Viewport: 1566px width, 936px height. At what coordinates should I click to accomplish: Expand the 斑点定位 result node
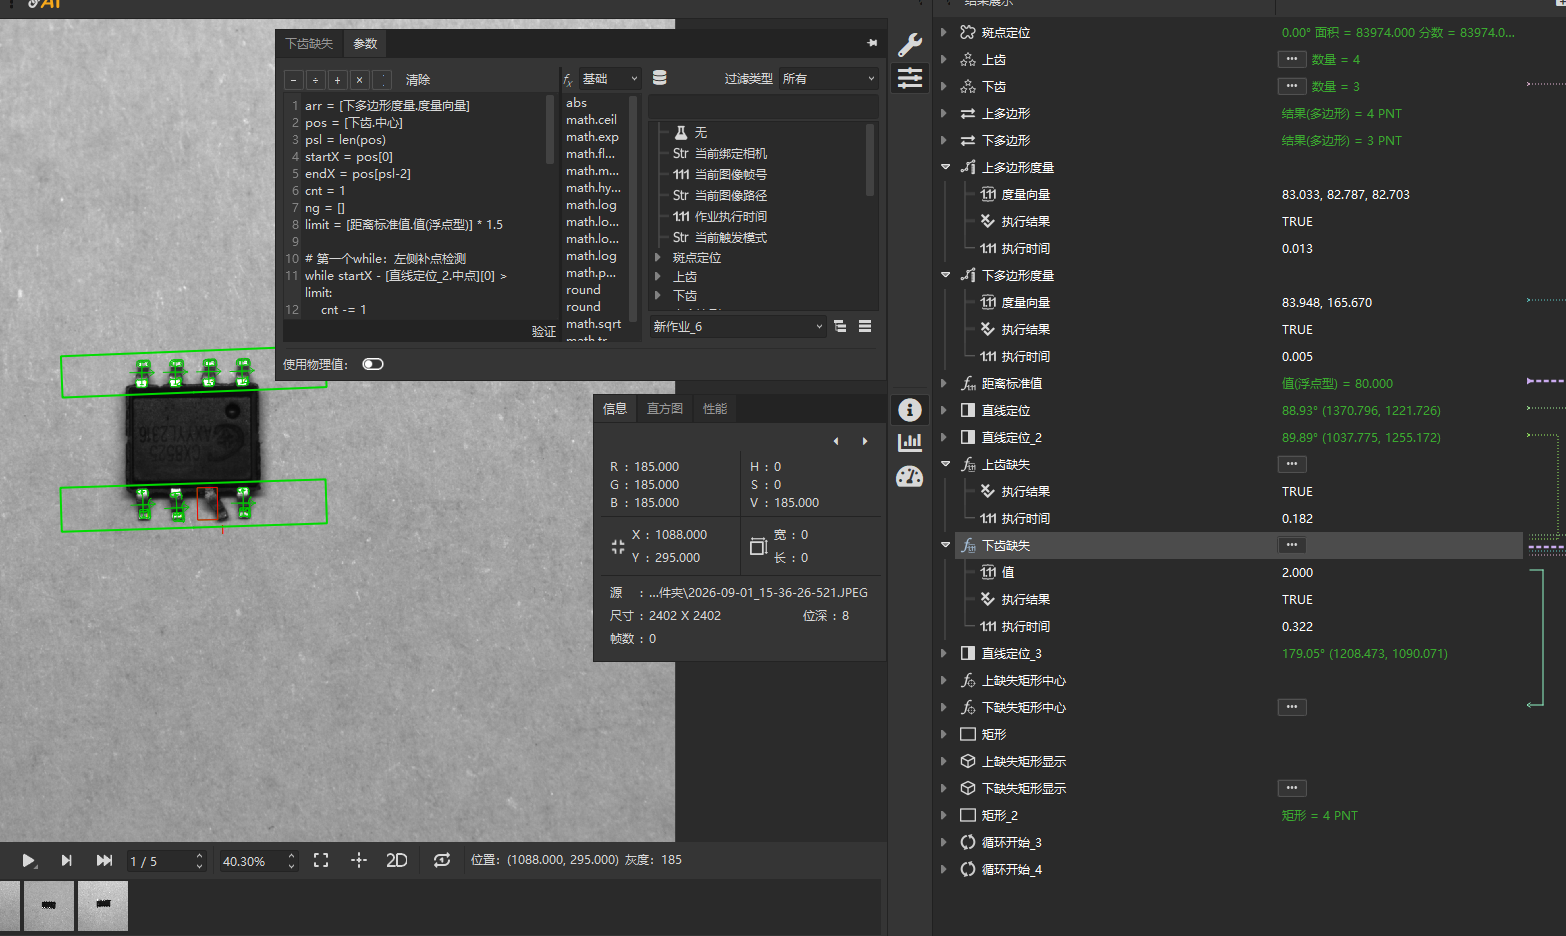coord(945,32)
